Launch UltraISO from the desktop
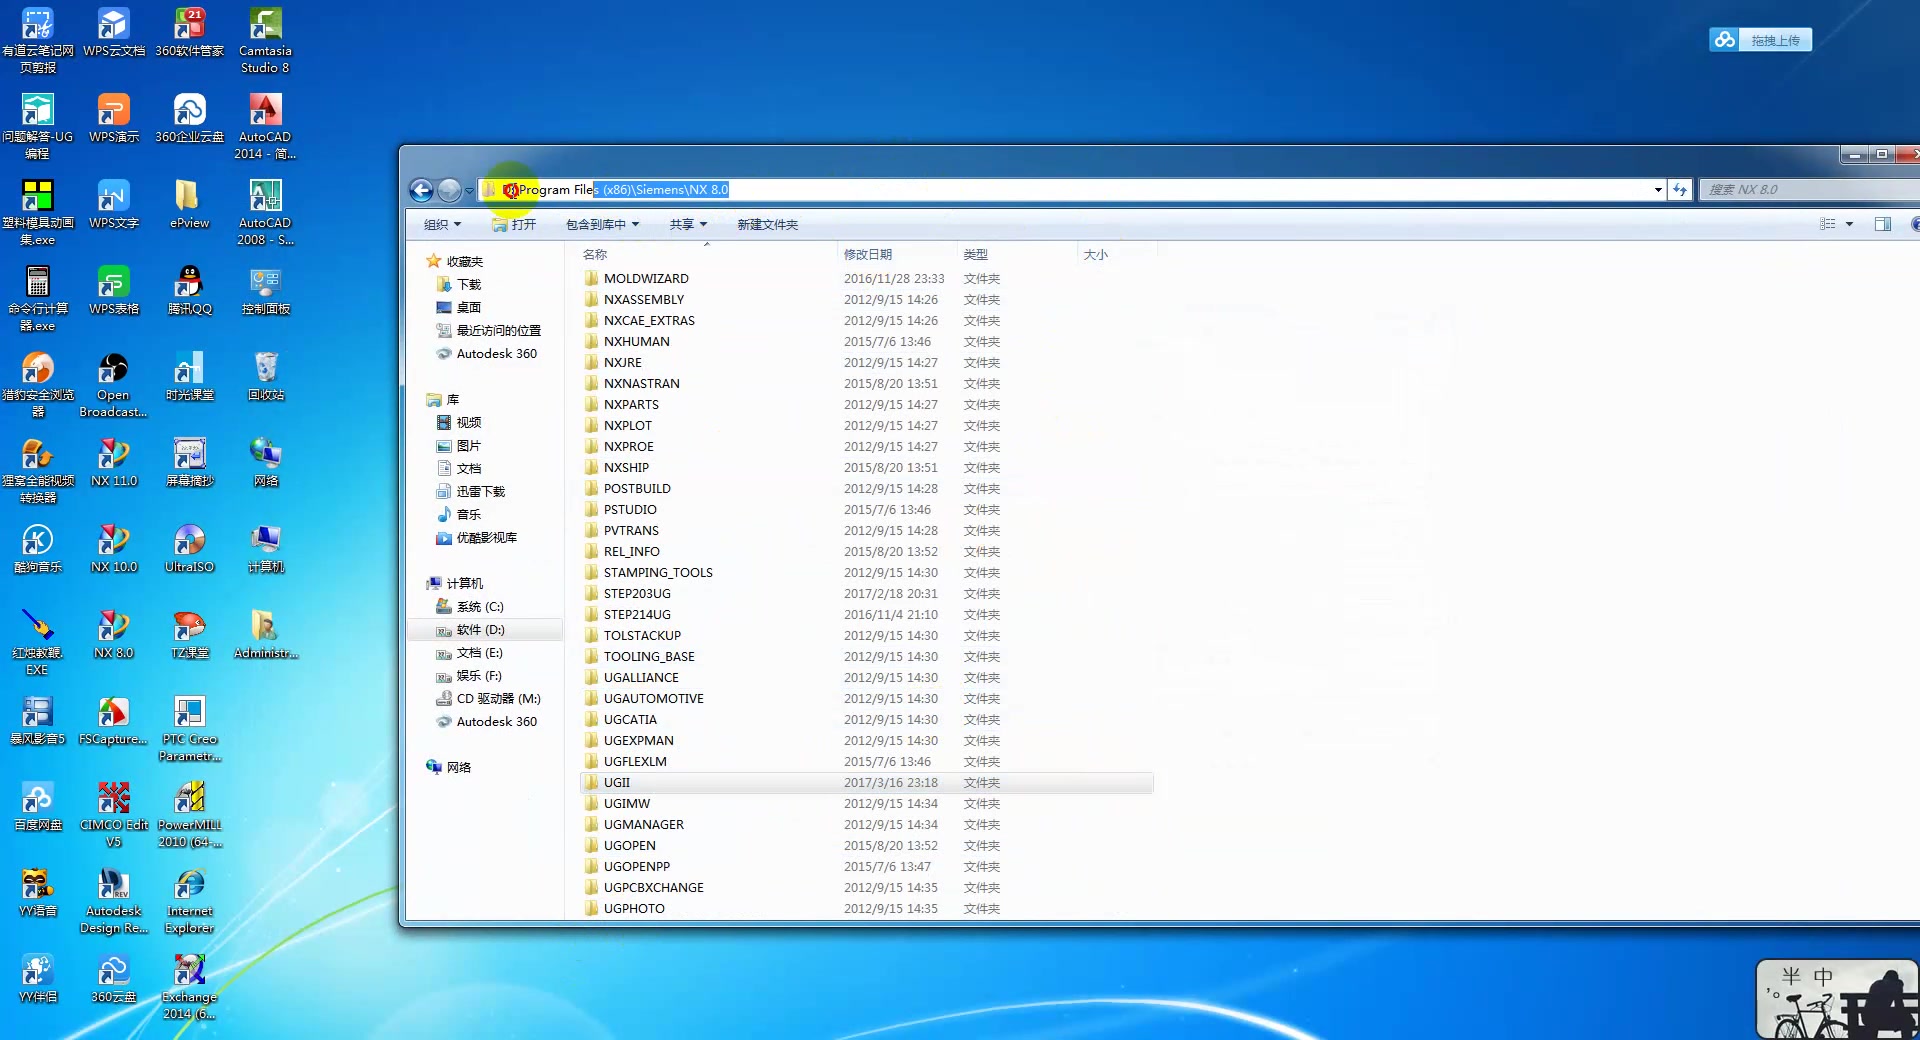This screenshot has width=1920, height=1040. [x=189, y=548]
